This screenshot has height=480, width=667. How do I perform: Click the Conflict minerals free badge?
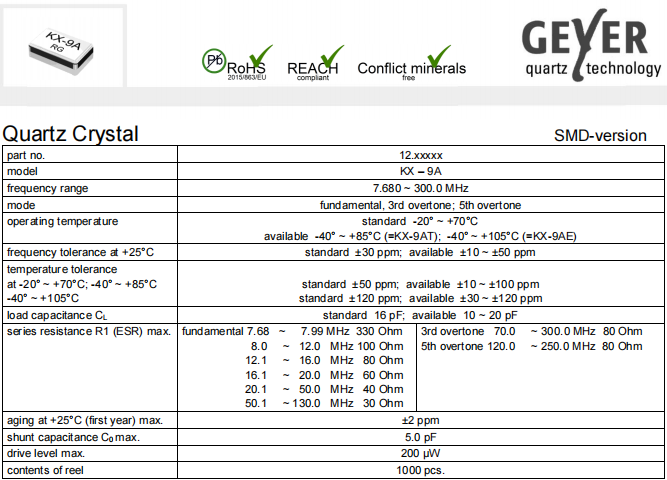tap(411, 64)
